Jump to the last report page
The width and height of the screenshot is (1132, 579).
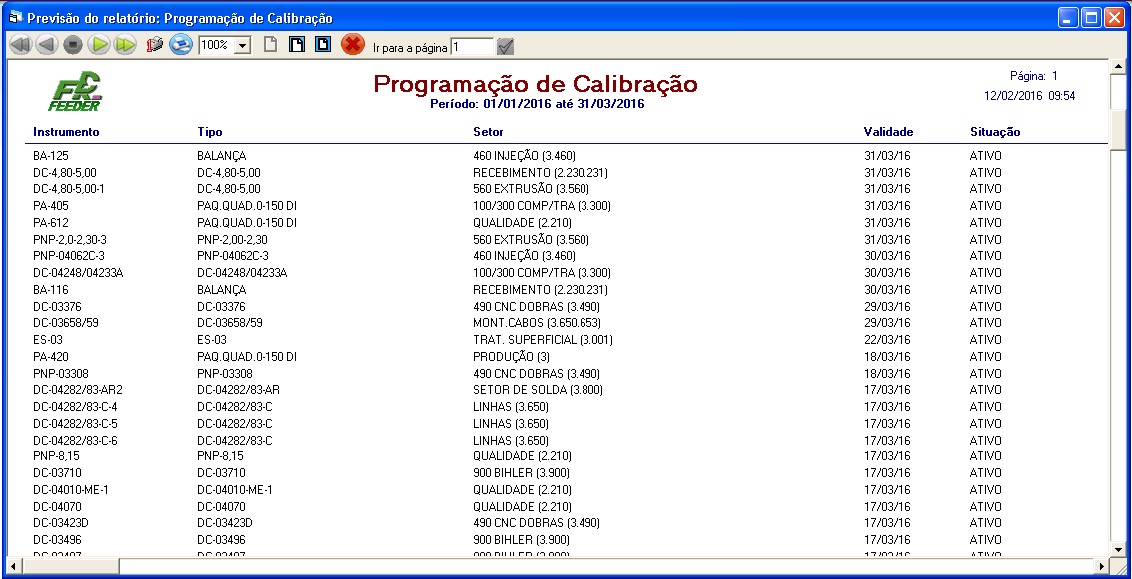coord(125,45)
